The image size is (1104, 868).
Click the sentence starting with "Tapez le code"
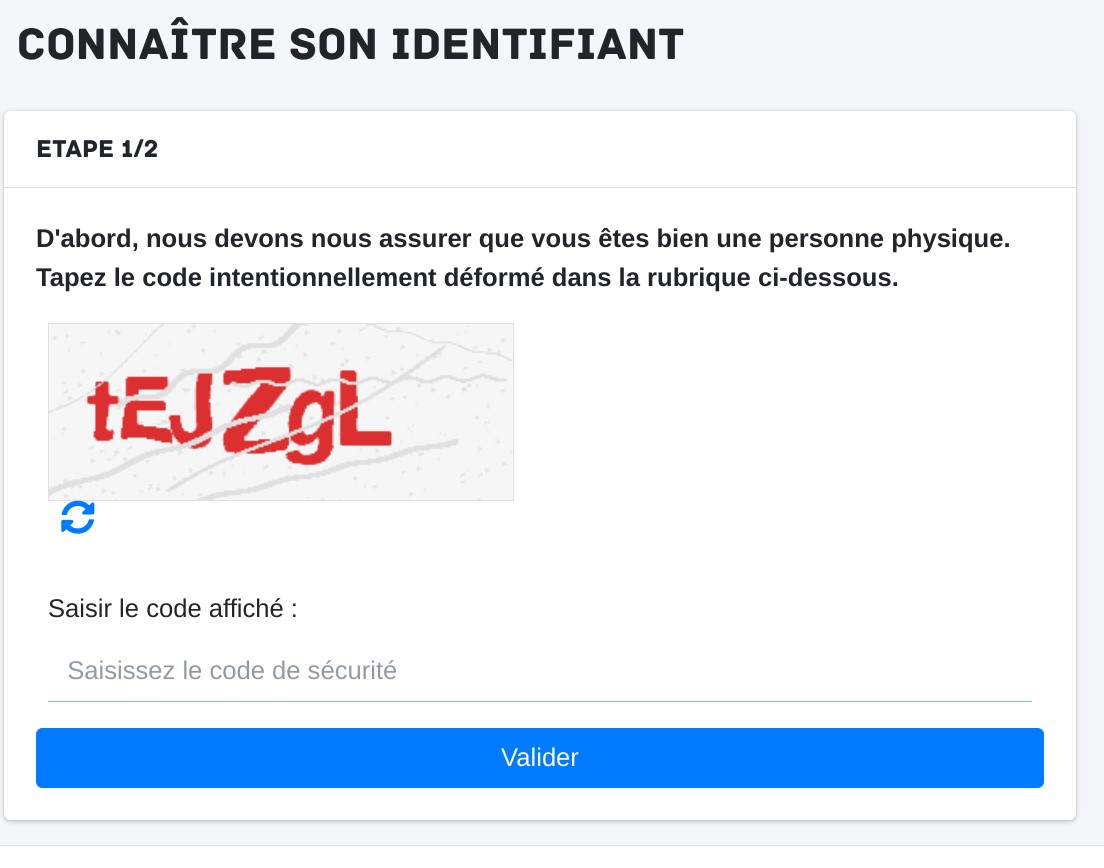point(467,277)
